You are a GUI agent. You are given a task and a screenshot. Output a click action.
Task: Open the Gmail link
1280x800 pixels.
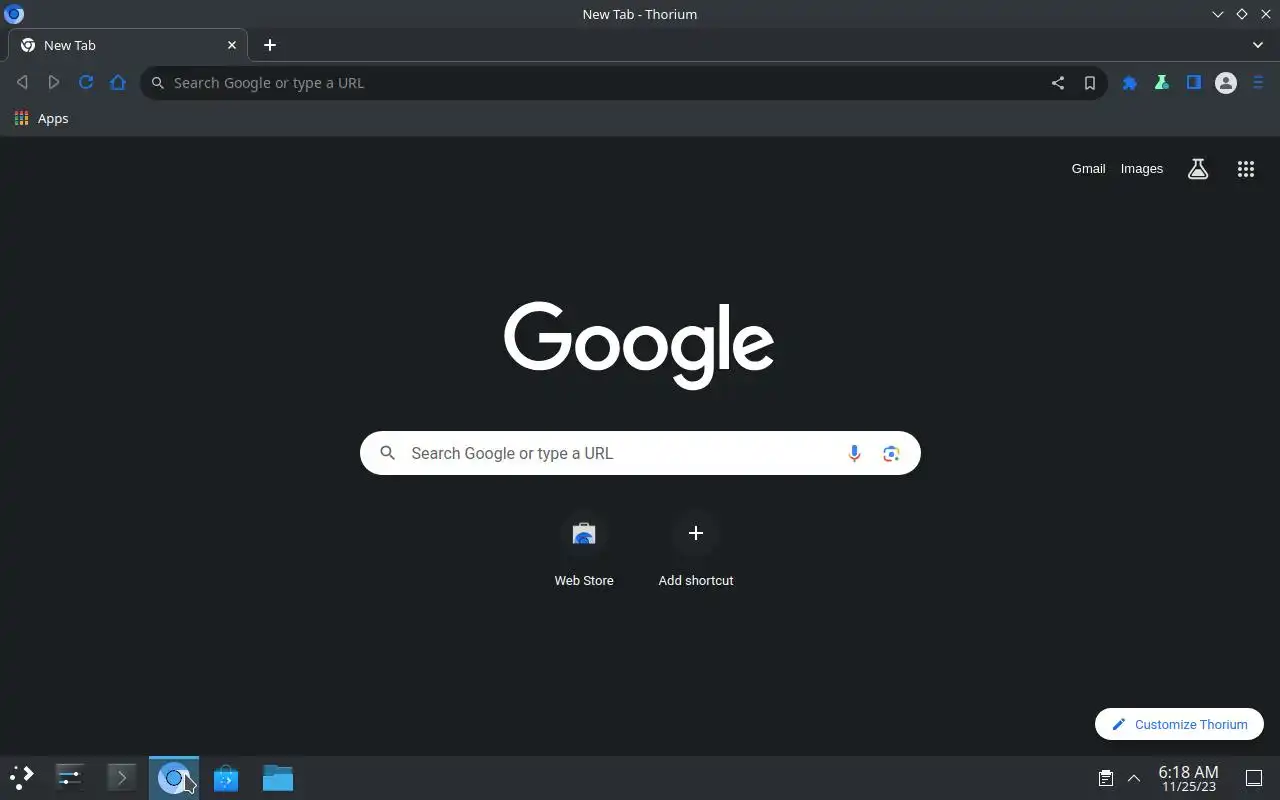tap(1088, 169)
